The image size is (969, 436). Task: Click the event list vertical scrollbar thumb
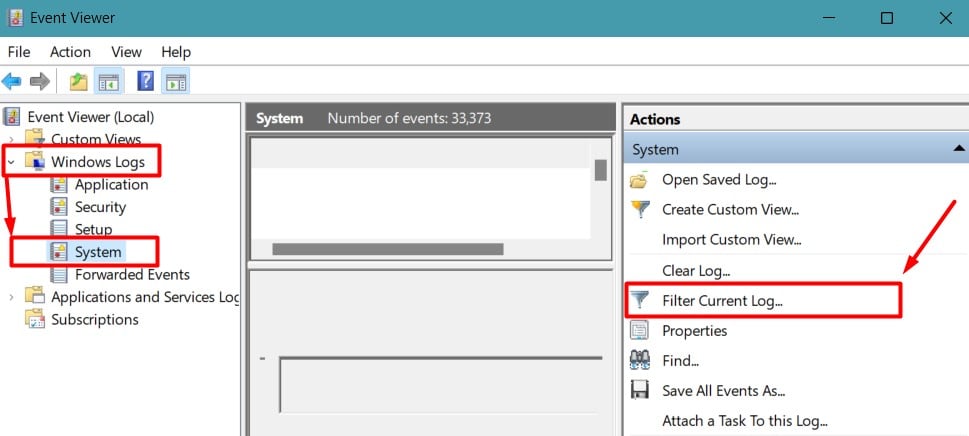click(x=600, y=170)
